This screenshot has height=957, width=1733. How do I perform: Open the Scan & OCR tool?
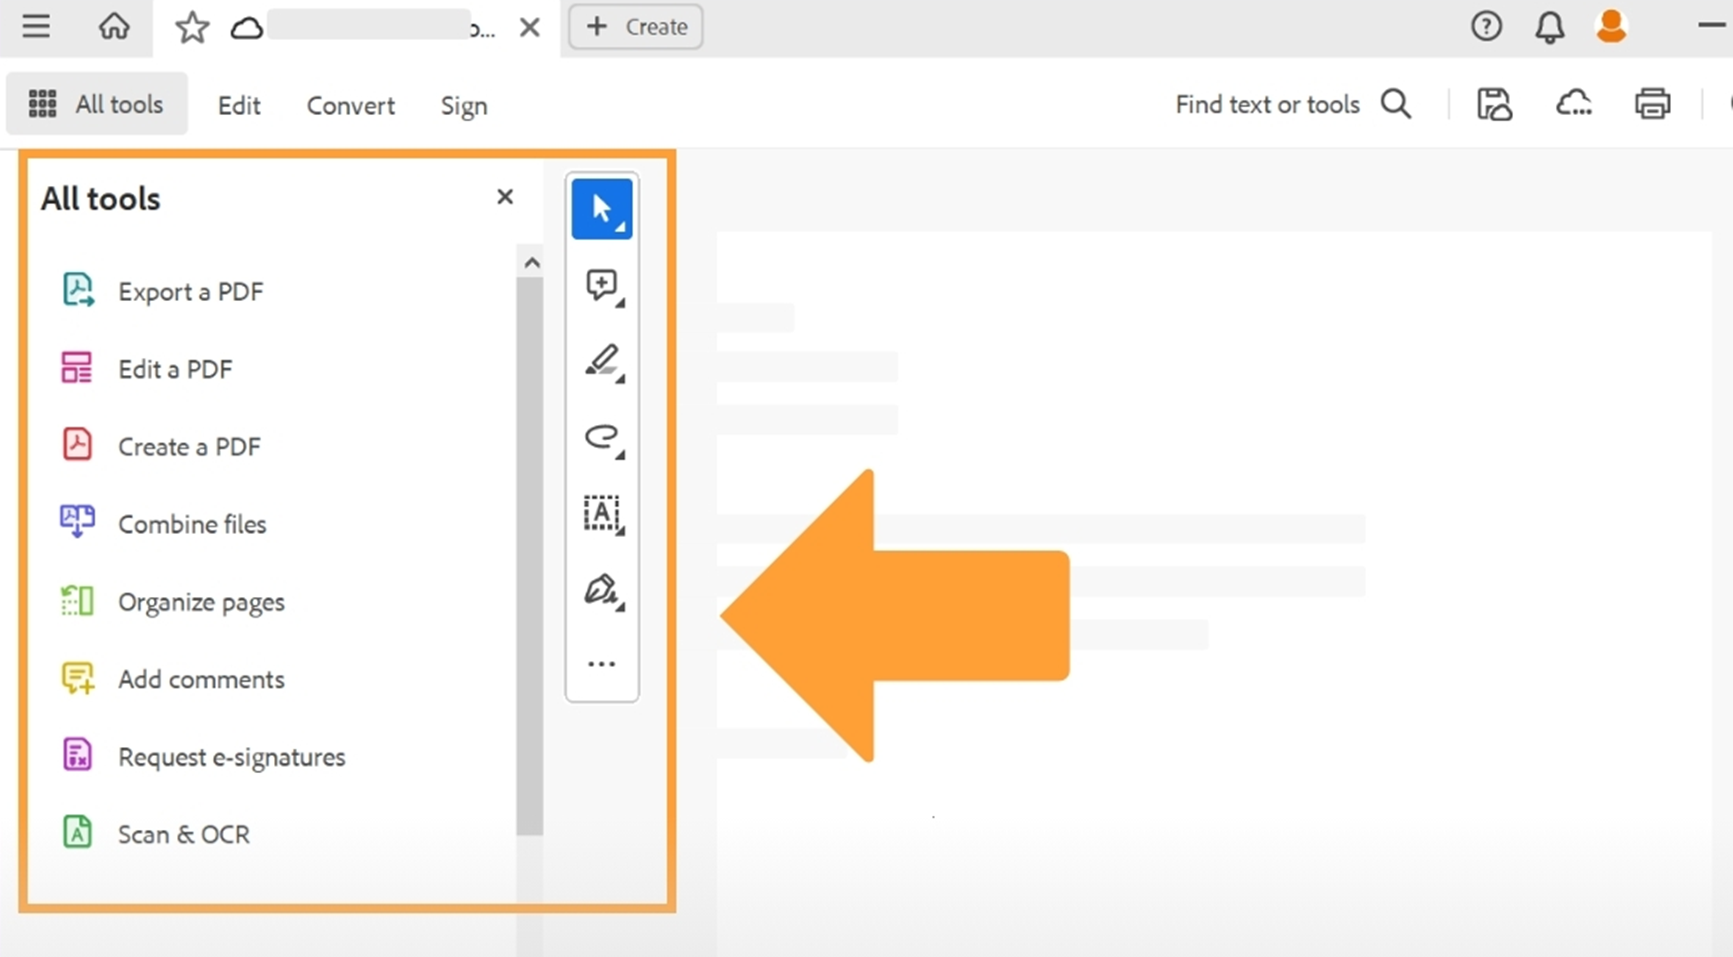(x=184, y=834)
